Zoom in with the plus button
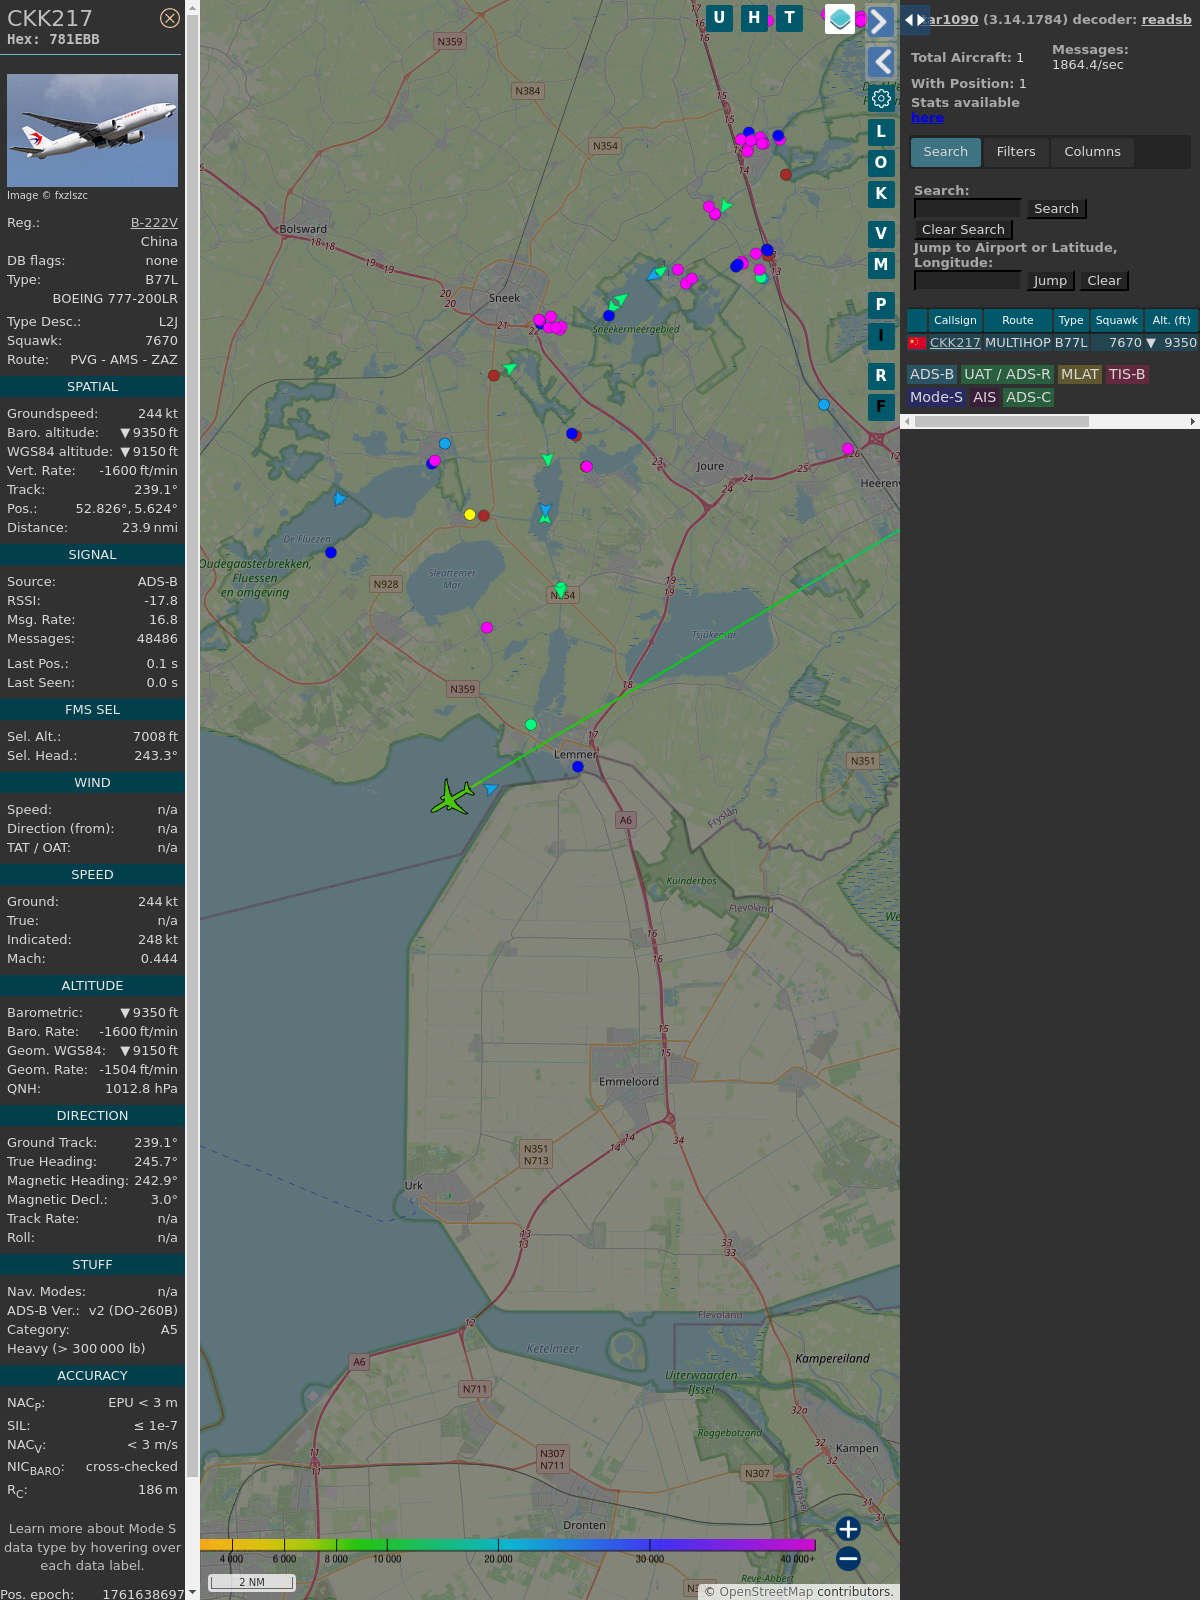 click(x=848, y=1529)
